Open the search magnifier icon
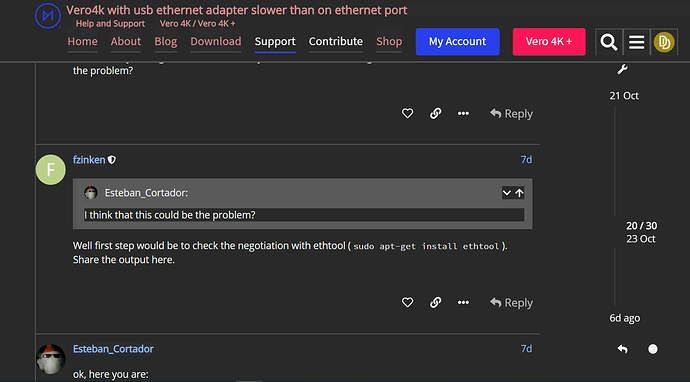Viewport: 690px width, 382px height. 609,42
